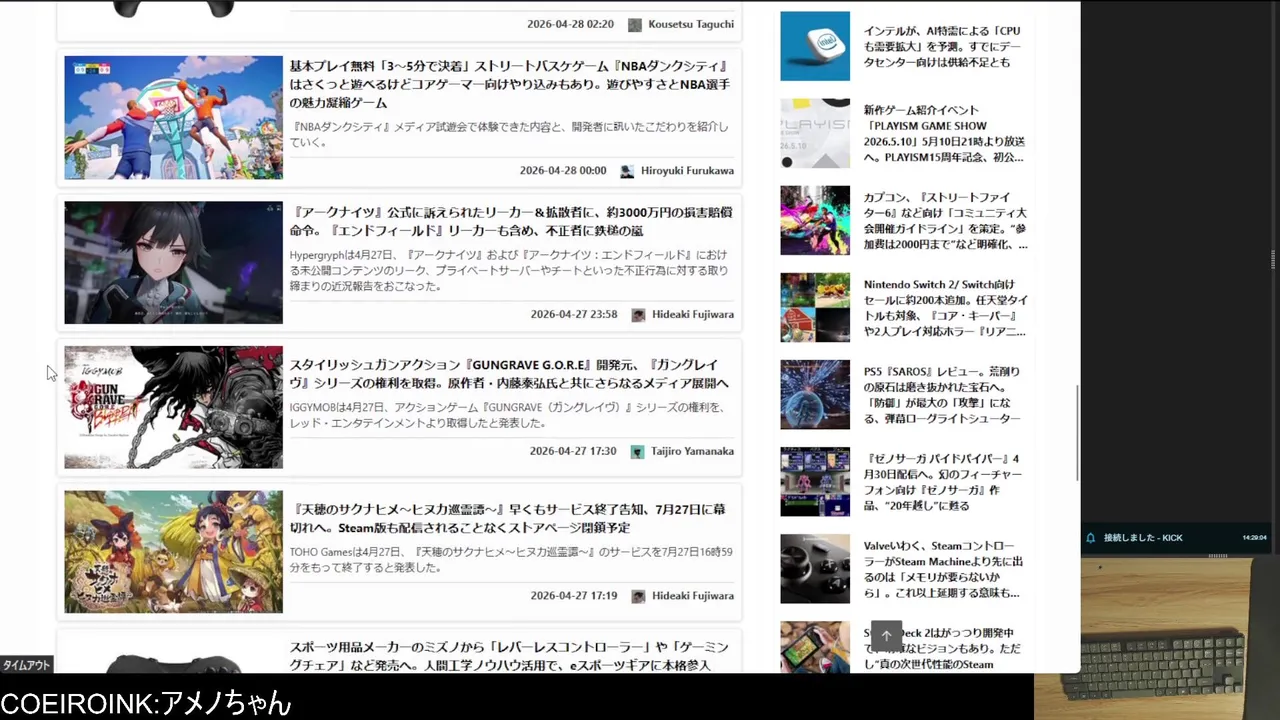Viewport: 1280px width, 720px height.
Task: Click Hideaki Fujiwara avatar on the Arknights article
Action: pyautogui.click(x=639, y=315)
